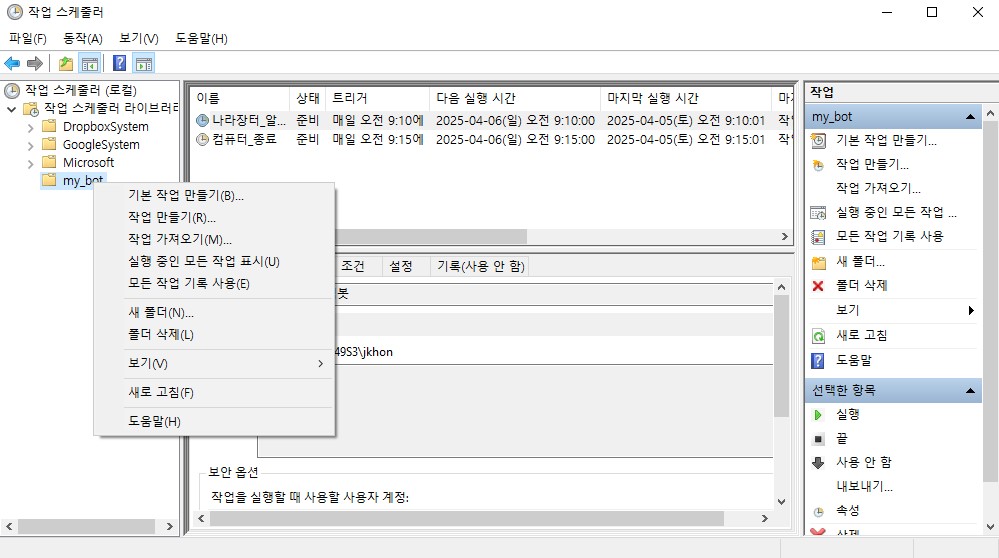
Task: Toggle the Show/Hide console tree toolbar icon
Action: click(x=90, y=63)
